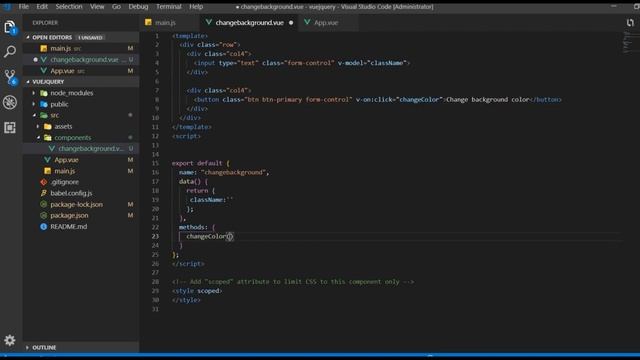Open the Debug view icon
Viewport: 640px width, 360px height.
(10, 102)
